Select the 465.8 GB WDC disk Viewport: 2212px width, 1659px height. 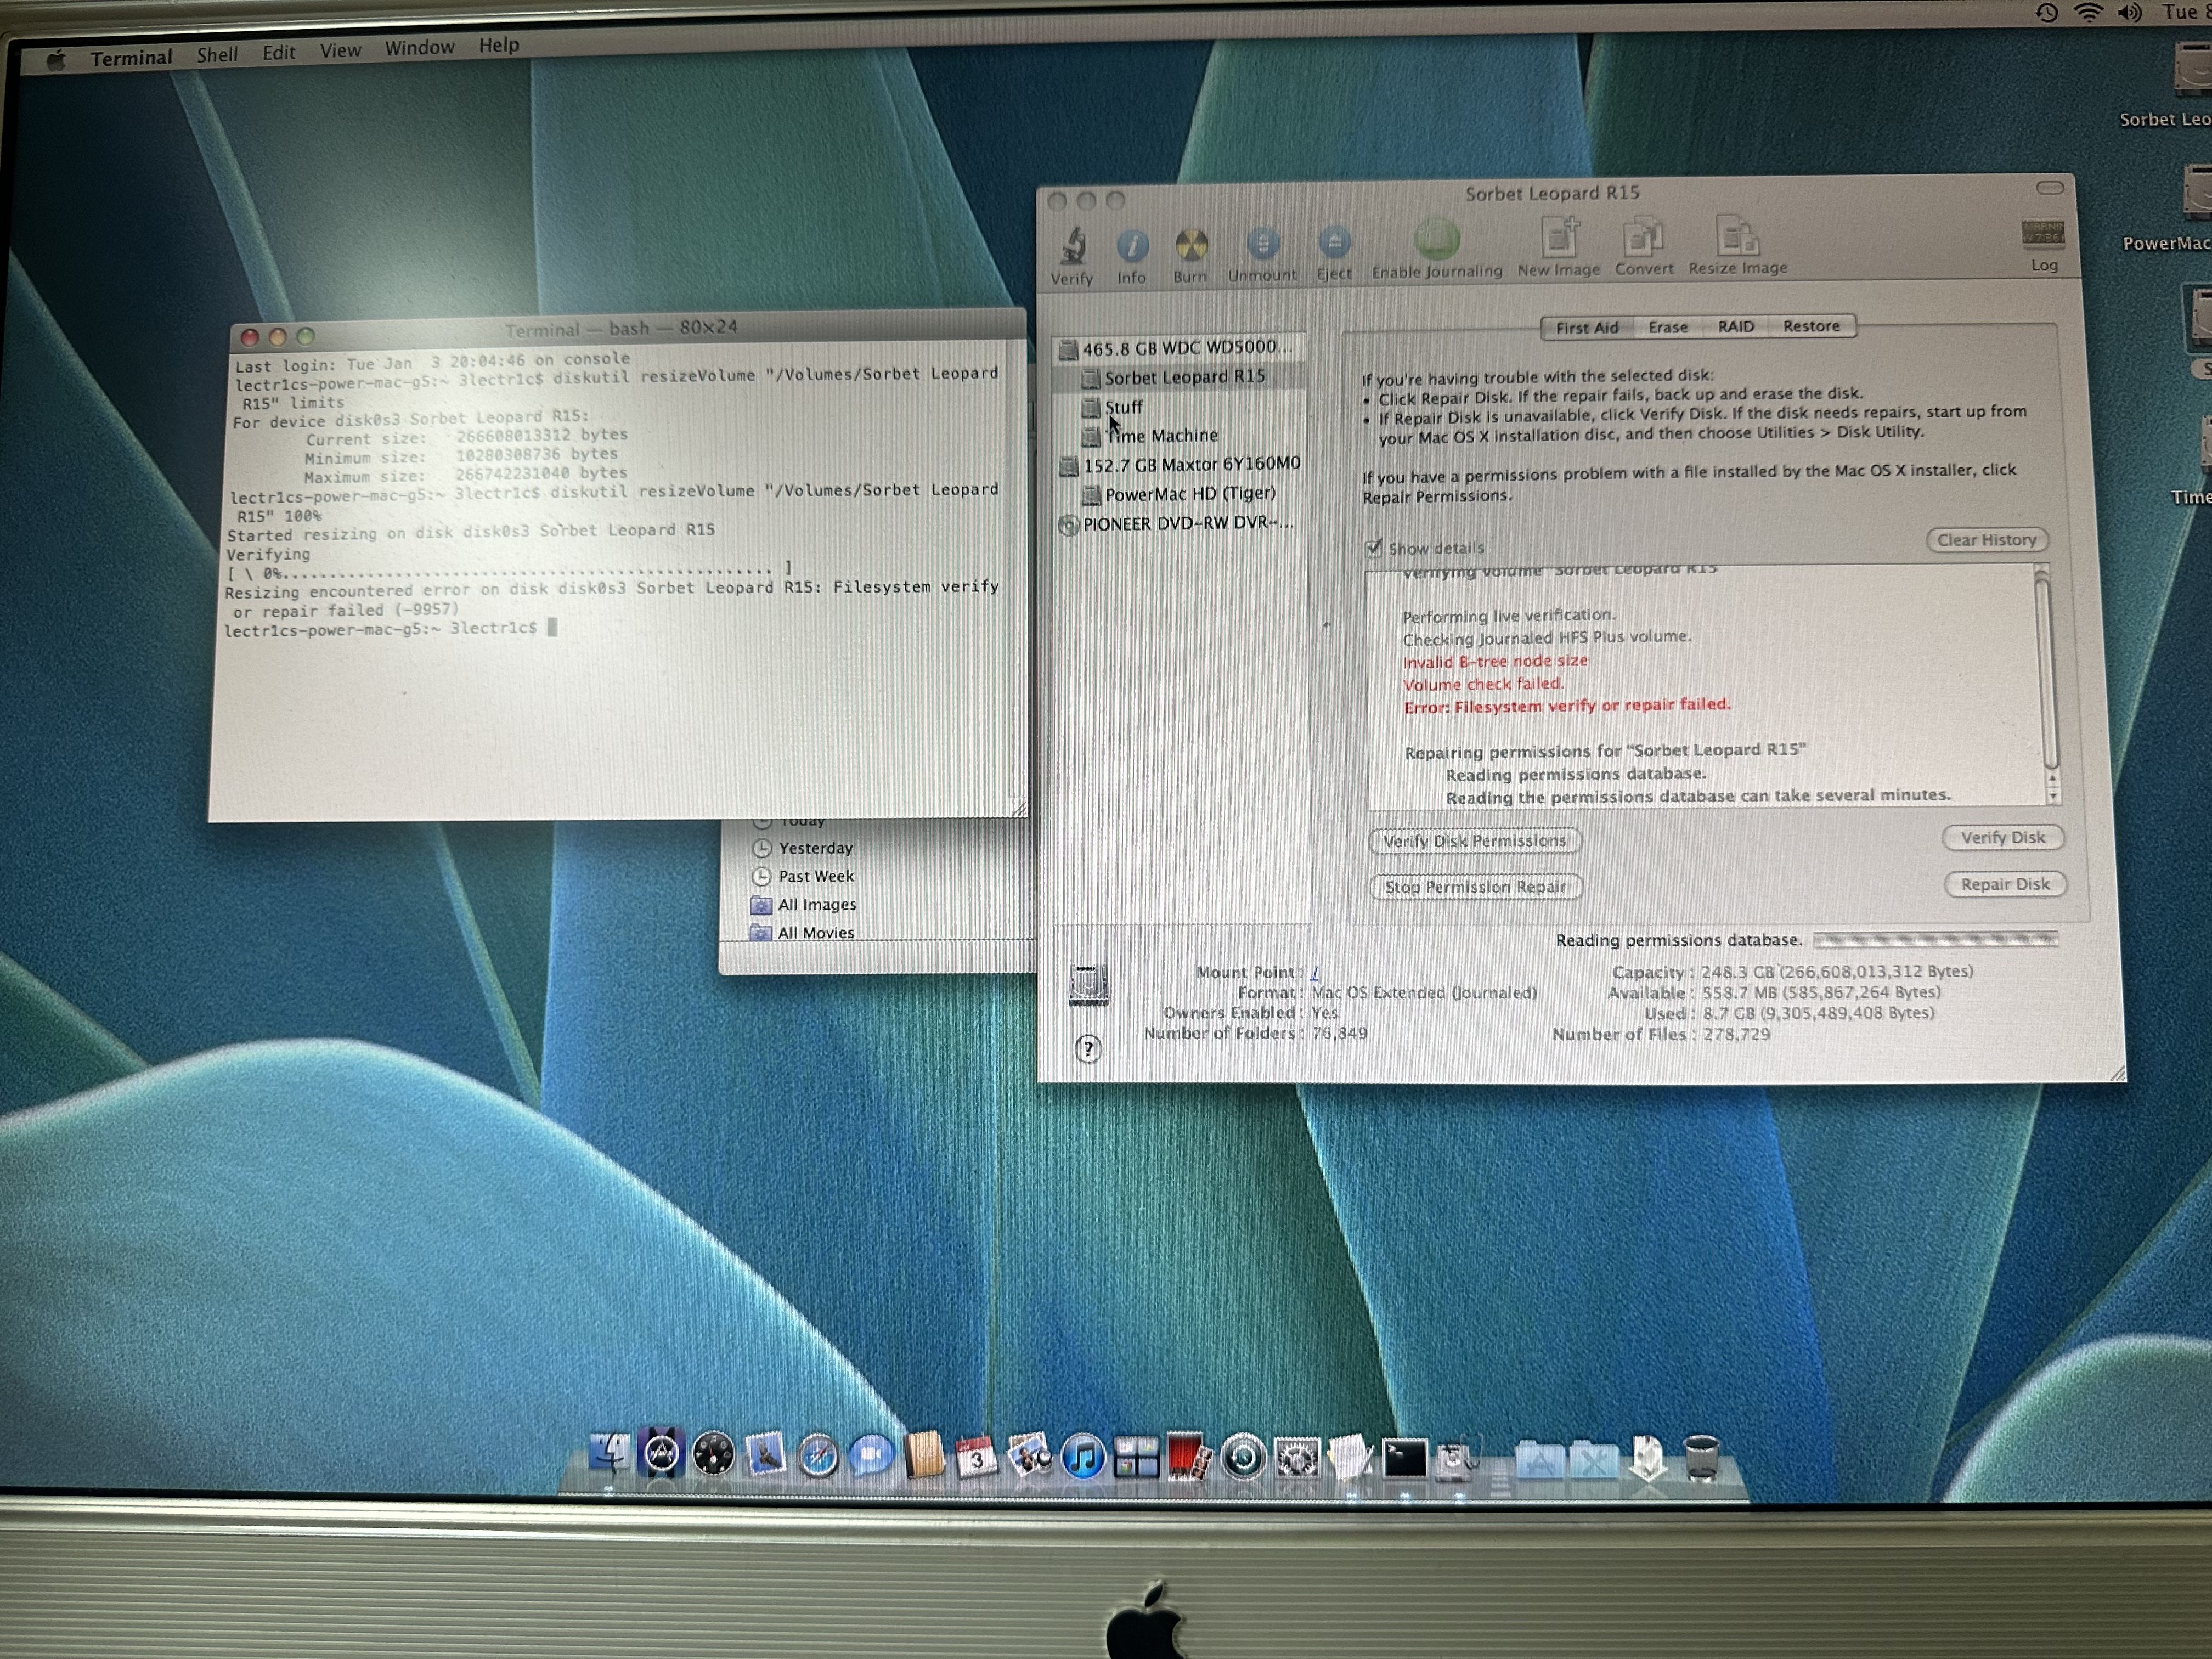point(1176,348)
